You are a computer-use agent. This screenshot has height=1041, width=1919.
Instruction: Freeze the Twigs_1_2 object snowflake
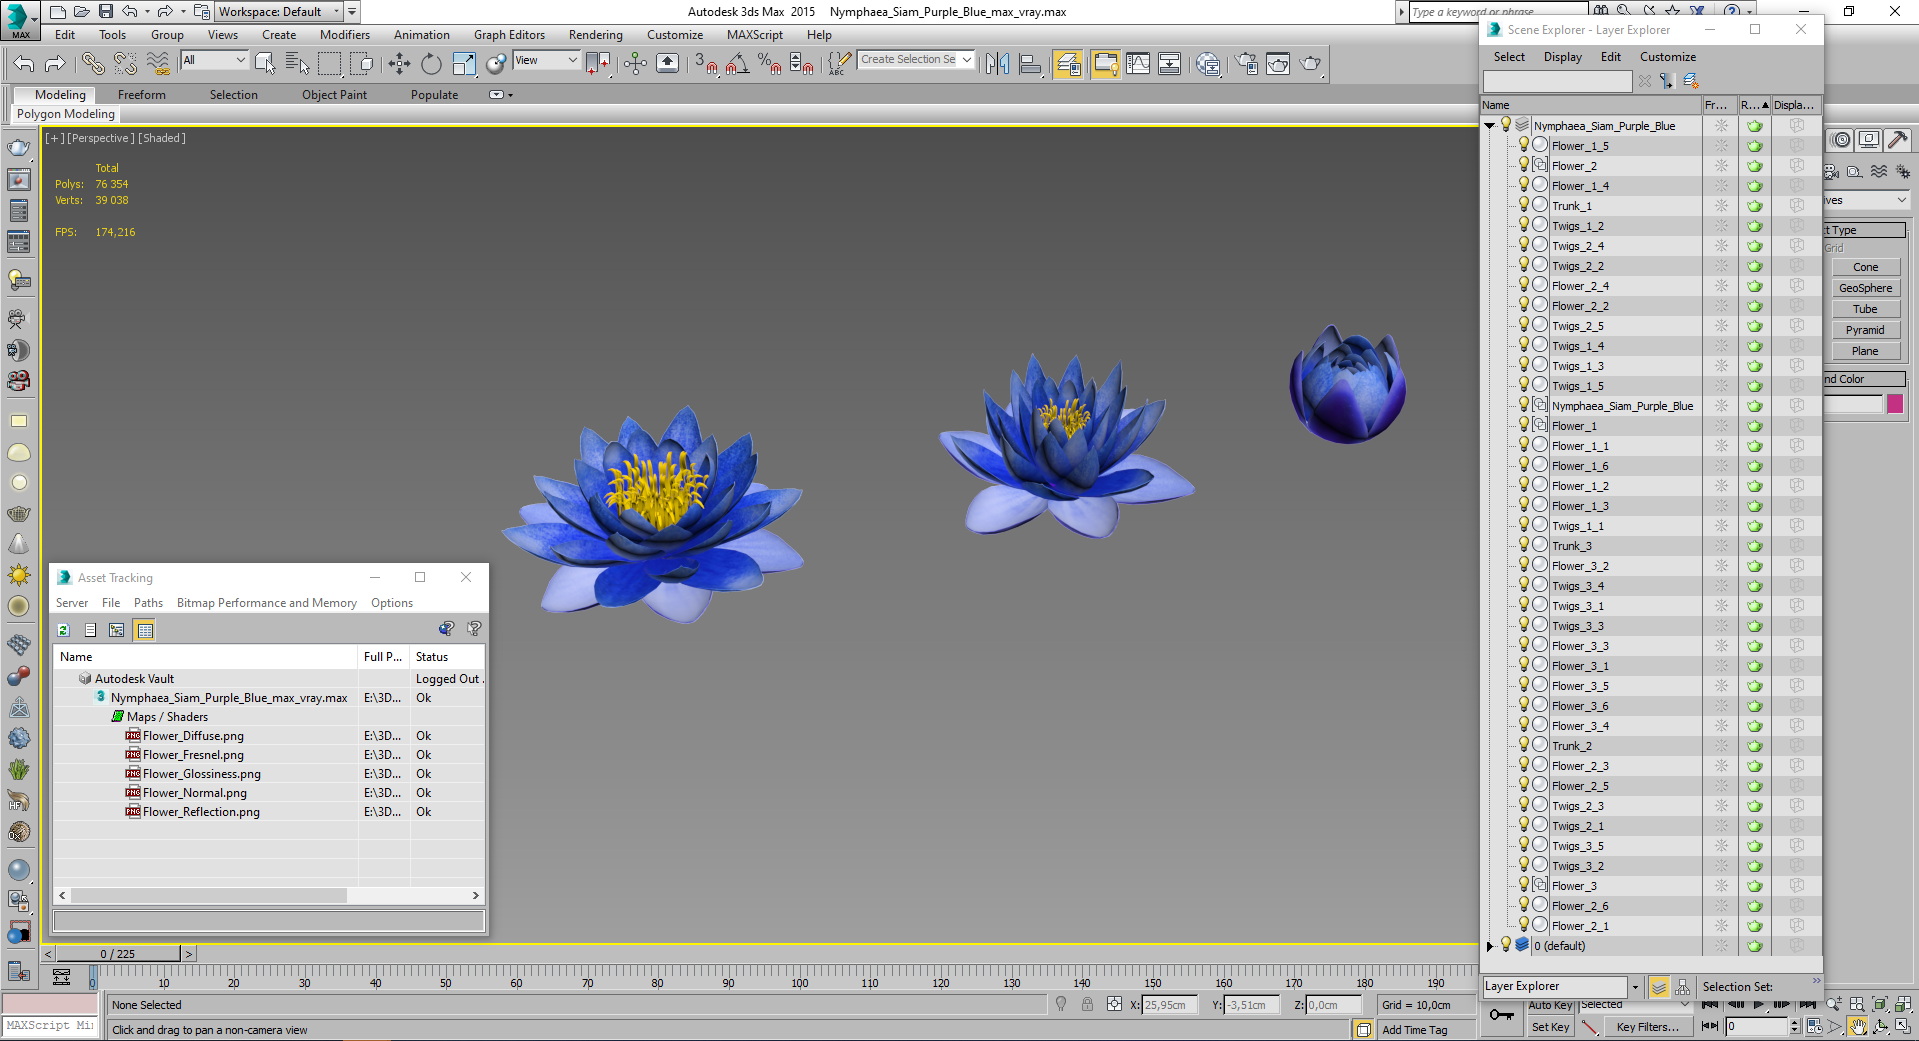point(1721,226)
